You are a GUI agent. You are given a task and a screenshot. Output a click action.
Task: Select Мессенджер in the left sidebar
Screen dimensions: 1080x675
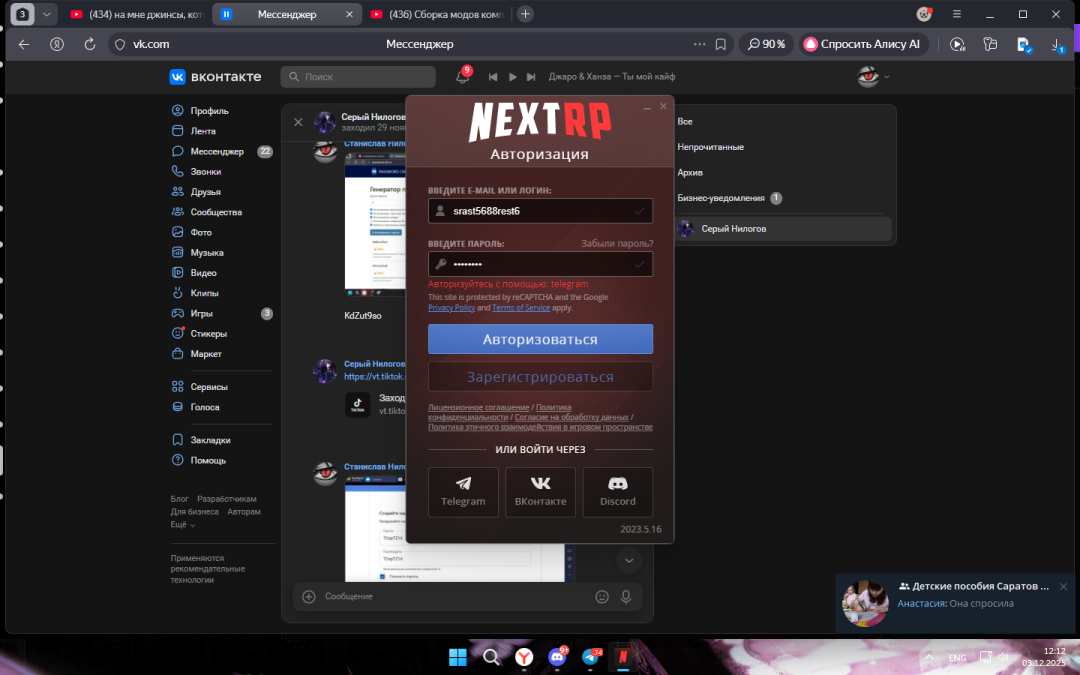click(216, 152)
